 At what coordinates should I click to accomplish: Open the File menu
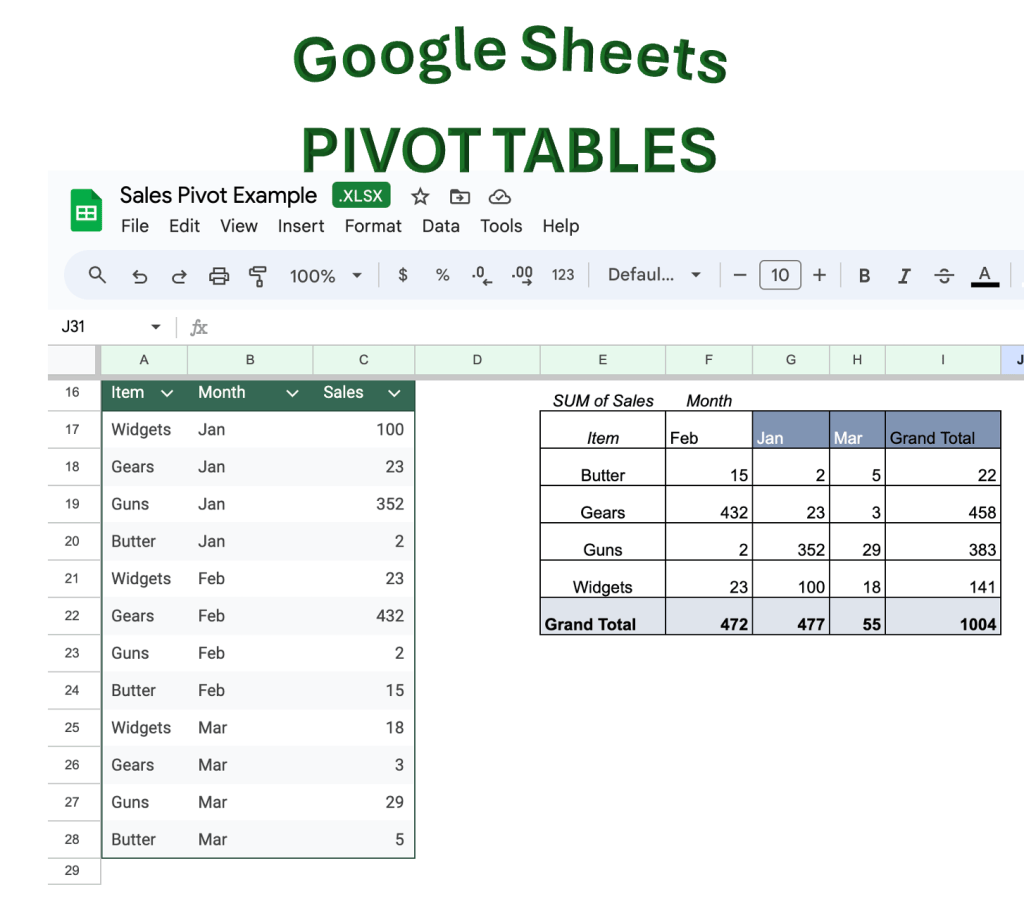click(x=135, y=226)
